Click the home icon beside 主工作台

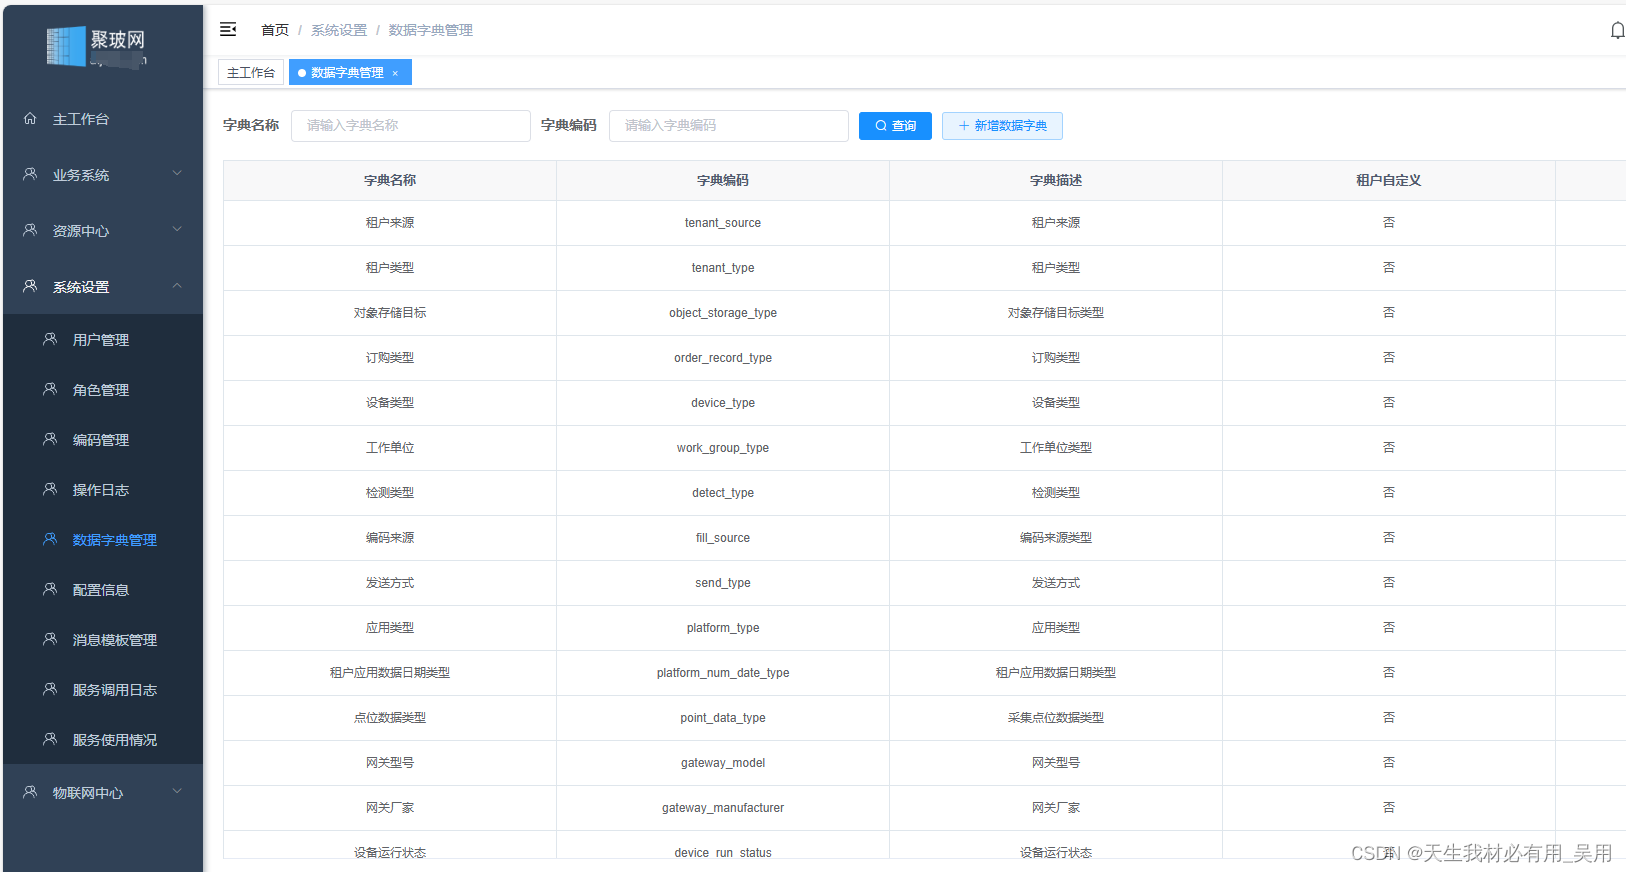[x=30, y=118]
